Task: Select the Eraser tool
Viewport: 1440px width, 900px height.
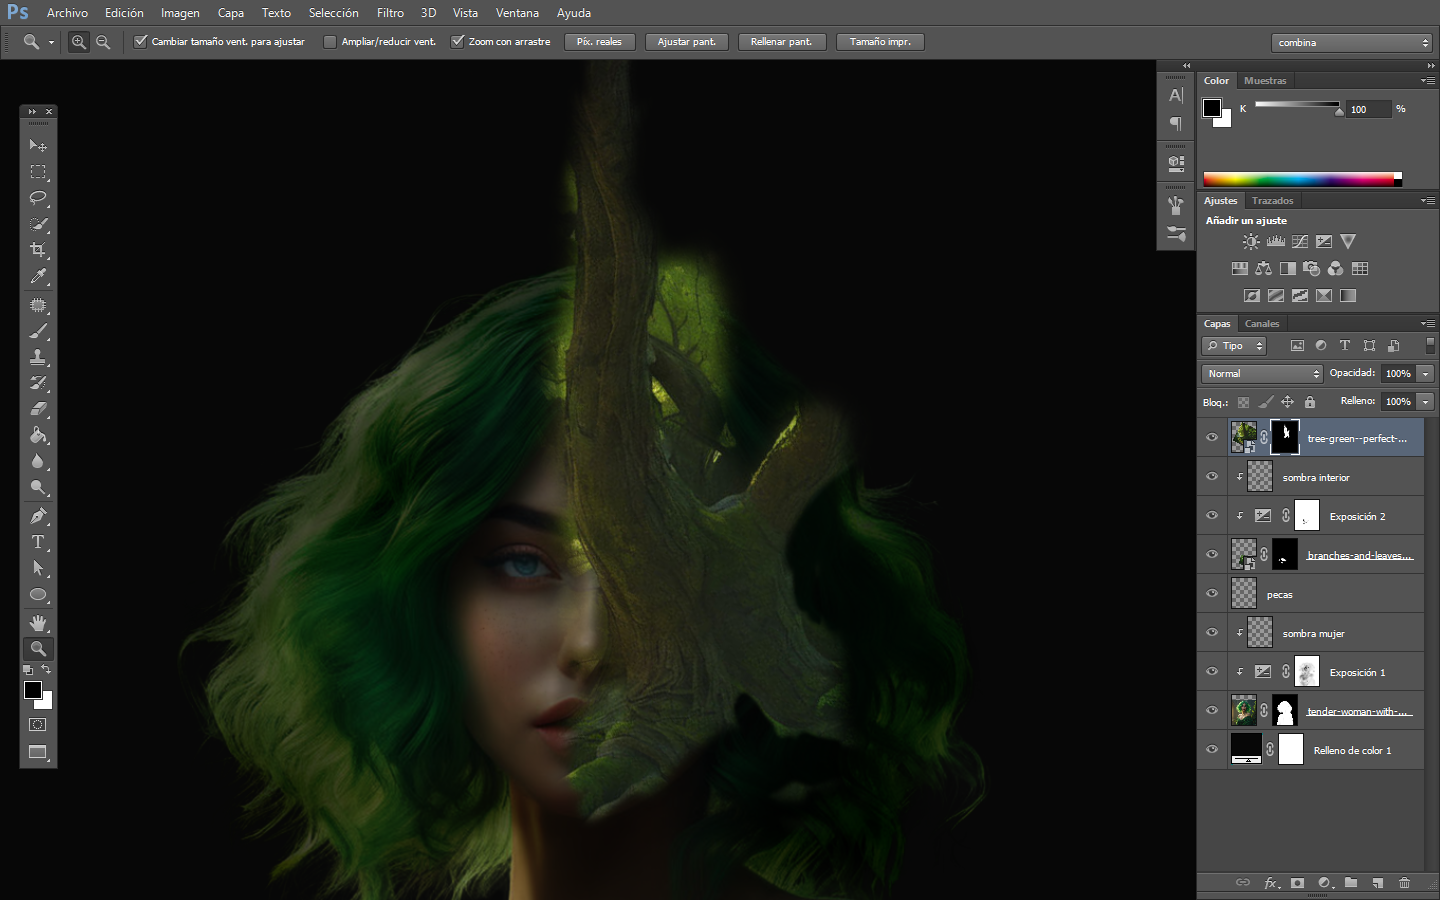Action: pos(38,409)
